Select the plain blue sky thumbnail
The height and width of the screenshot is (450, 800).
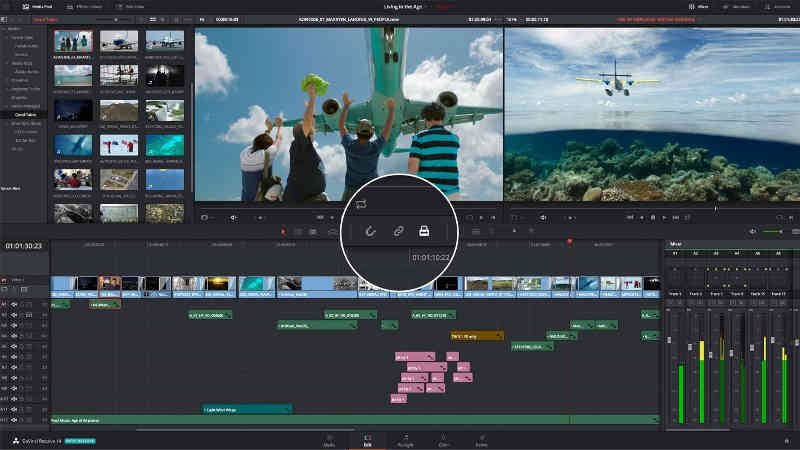164,180
